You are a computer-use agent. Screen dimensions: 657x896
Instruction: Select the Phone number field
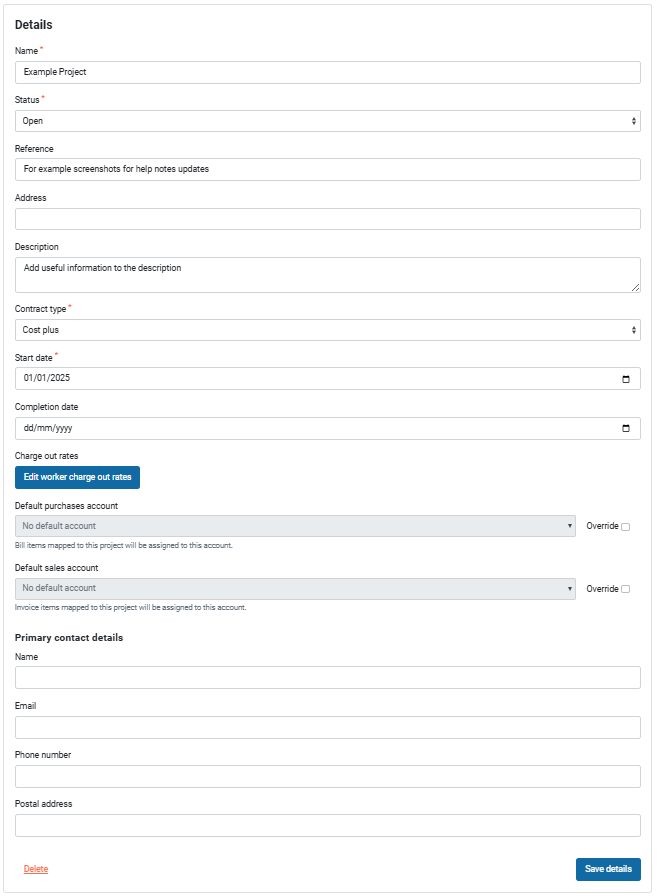327,776
